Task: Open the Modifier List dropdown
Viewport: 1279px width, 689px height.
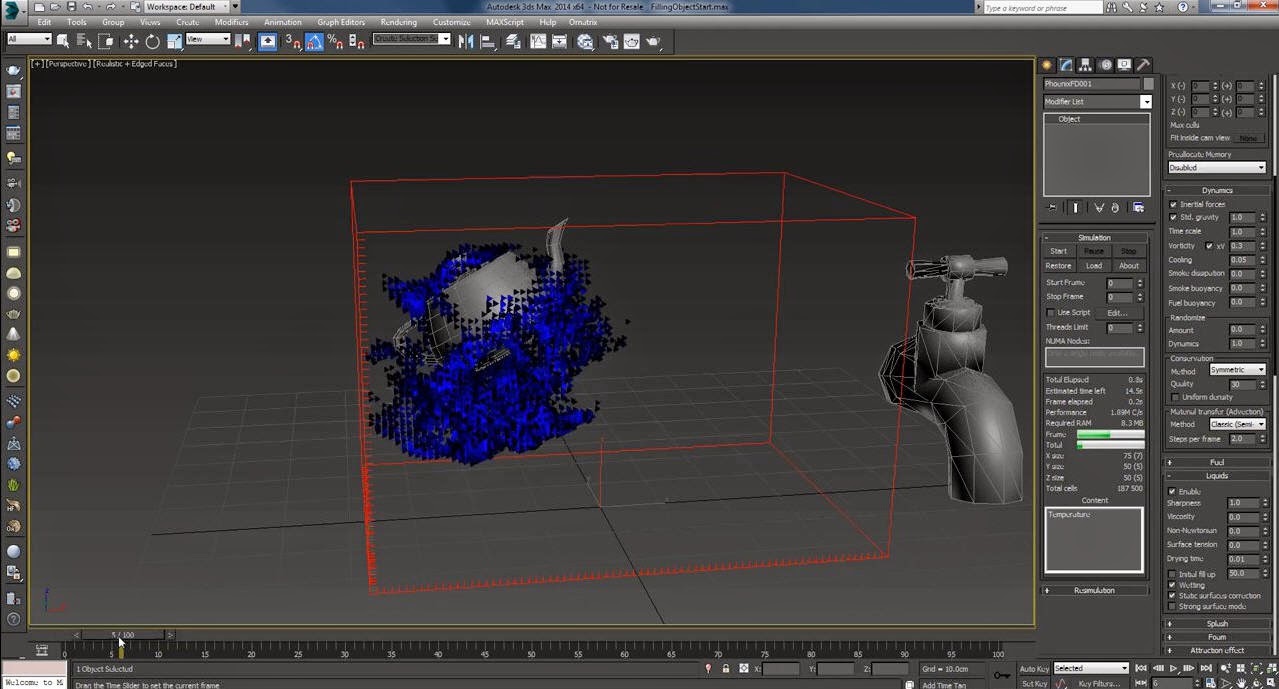Action: [1097, 102]
